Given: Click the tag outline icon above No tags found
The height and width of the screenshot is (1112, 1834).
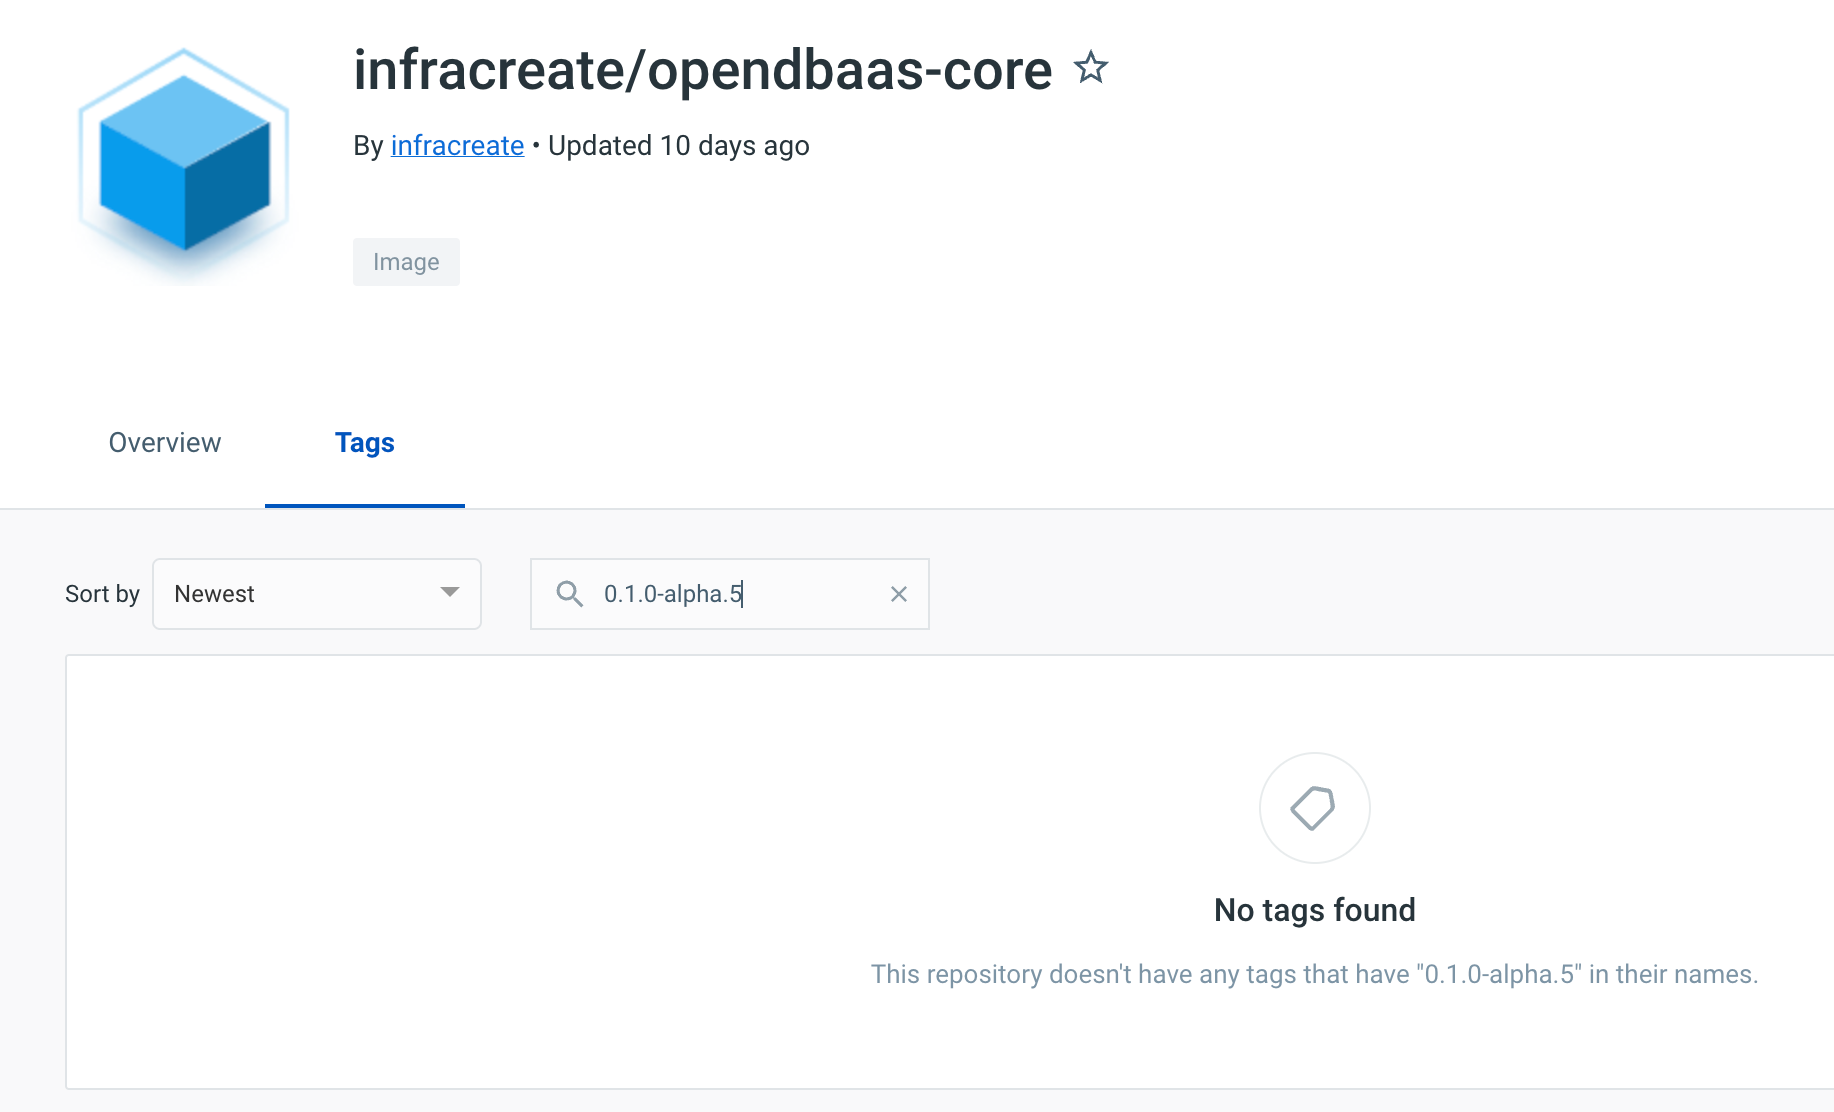Looking at the screenshot, I should (x=1313, y=808).
